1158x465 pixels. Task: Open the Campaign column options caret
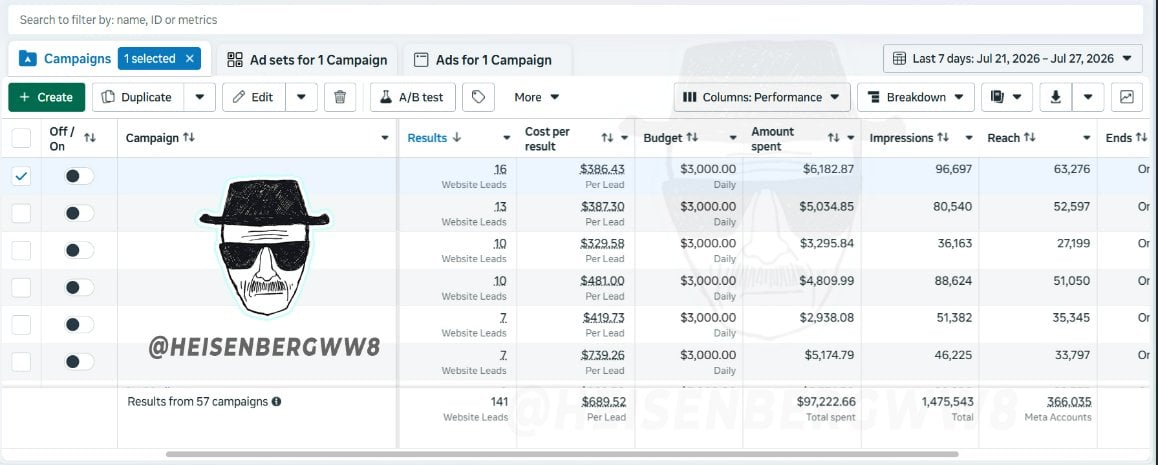[385, 138]
